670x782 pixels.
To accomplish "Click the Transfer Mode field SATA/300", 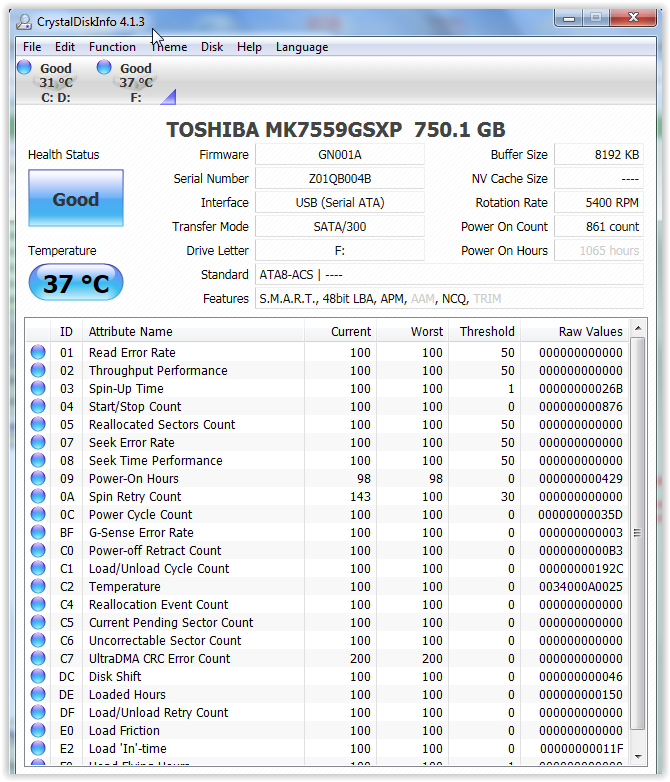I will (340, 226).
